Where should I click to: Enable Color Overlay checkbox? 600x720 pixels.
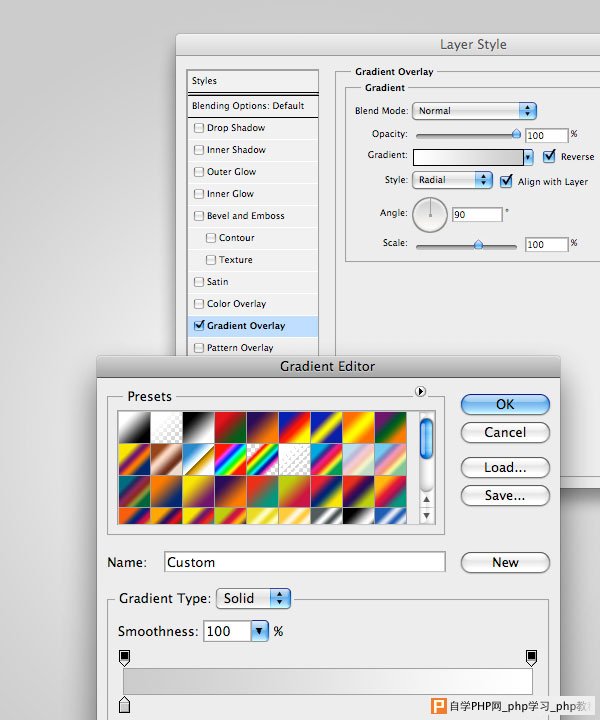tap(199, 304)
